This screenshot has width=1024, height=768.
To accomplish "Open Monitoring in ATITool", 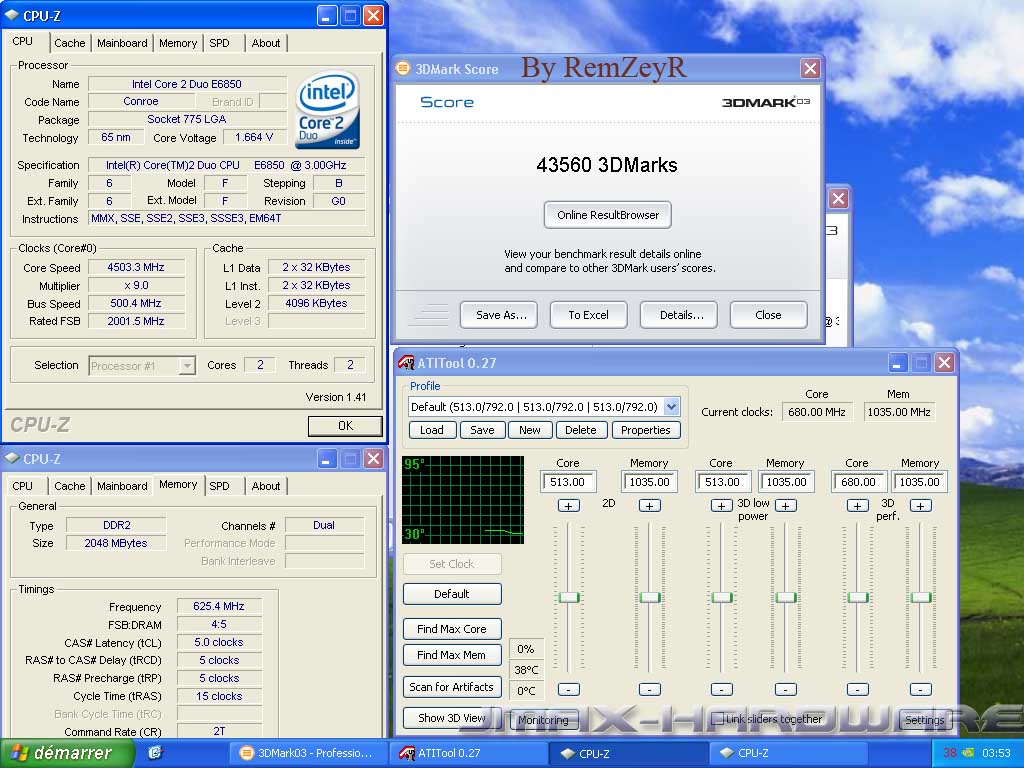I will click(543, 720).
